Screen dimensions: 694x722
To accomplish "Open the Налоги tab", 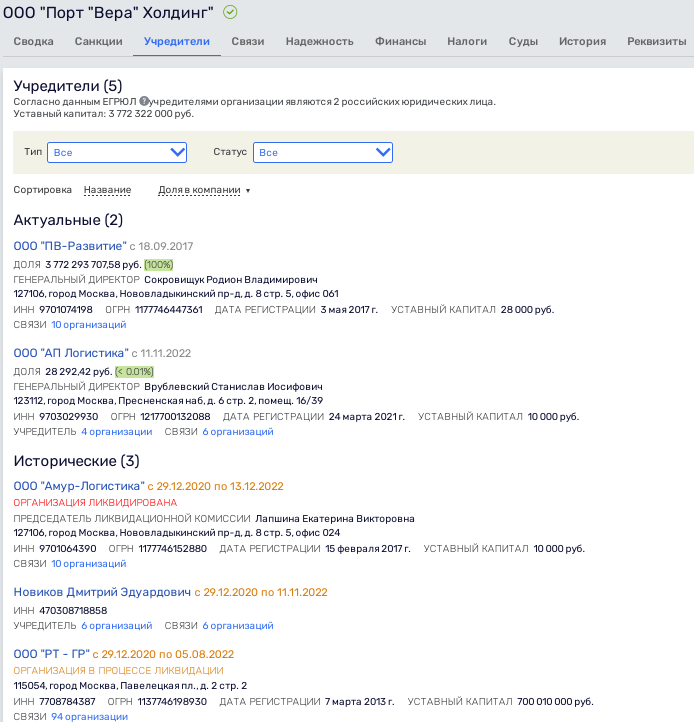I will coord(467,42).
